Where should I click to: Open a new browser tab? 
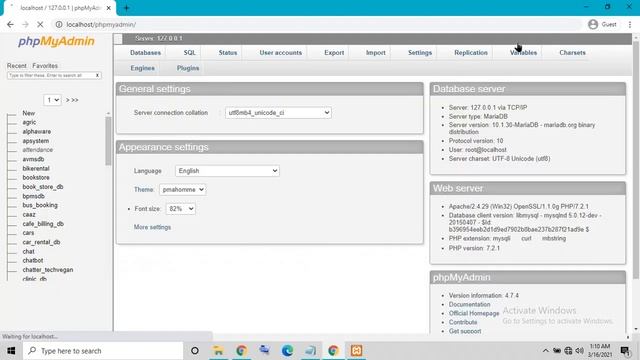pos(126,8)
